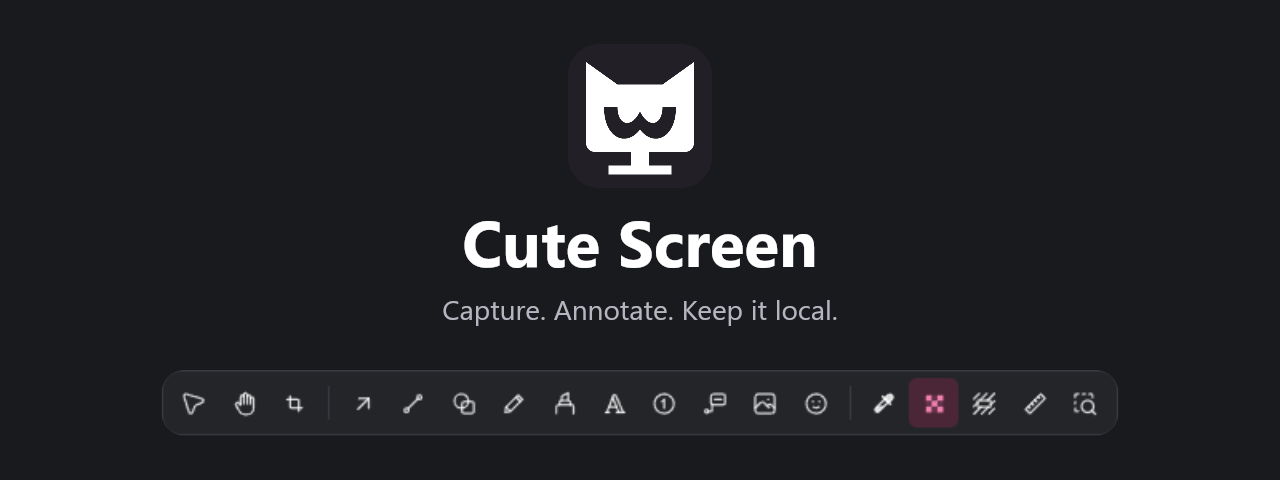Viewport: 1280px width, 480px height.
Task: Open the emoji sticker tool
Action: pyautogui.click(x=816, y=403)
